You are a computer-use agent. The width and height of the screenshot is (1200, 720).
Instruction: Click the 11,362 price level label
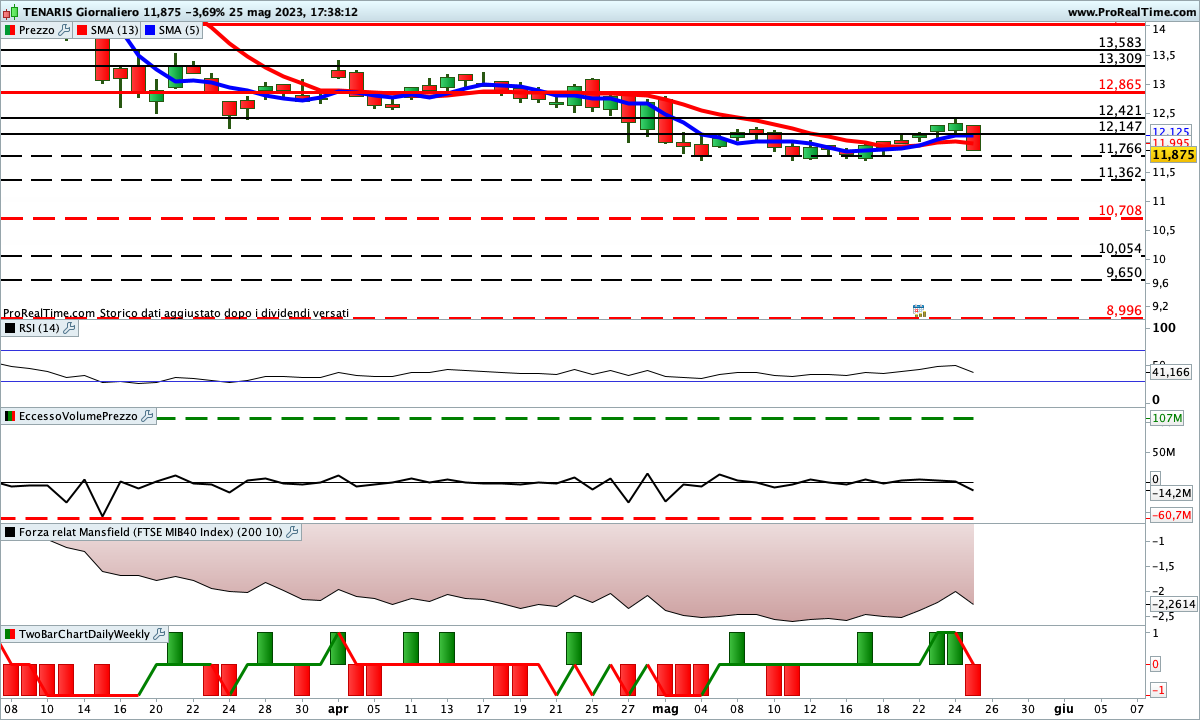(x=1120, y=173)
